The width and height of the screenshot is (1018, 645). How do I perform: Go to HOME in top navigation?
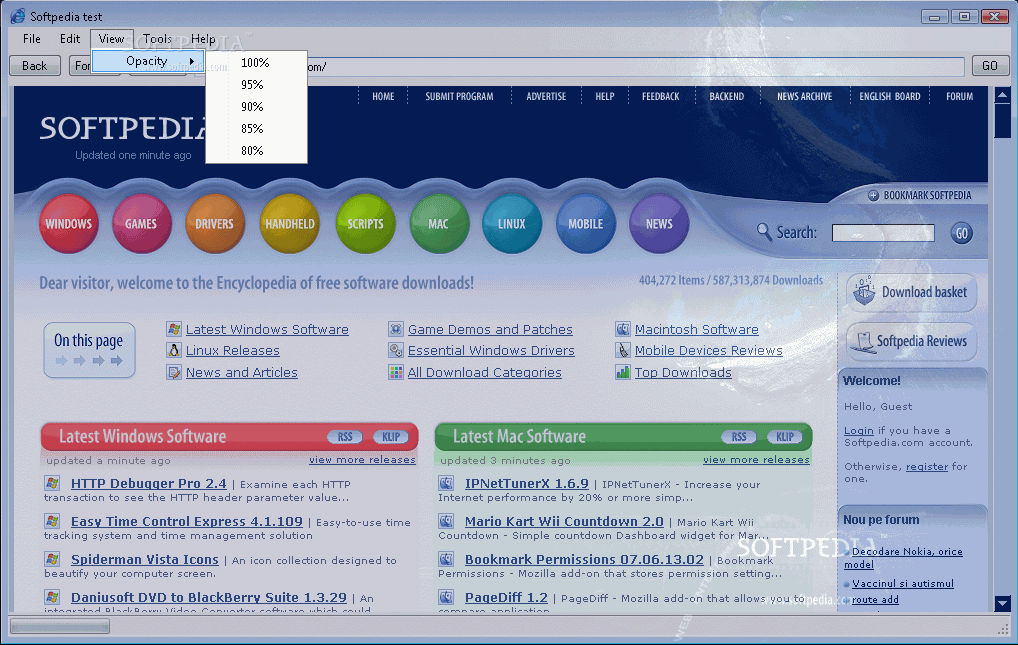[x=383, y=96]
